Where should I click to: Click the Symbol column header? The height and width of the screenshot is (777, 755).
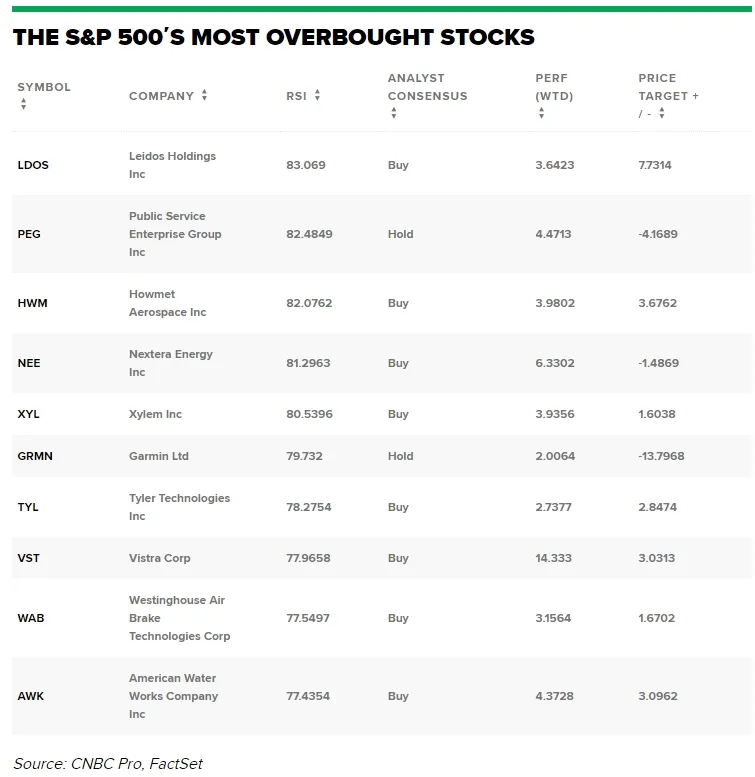pyautogui.click(x=44, y=87)
